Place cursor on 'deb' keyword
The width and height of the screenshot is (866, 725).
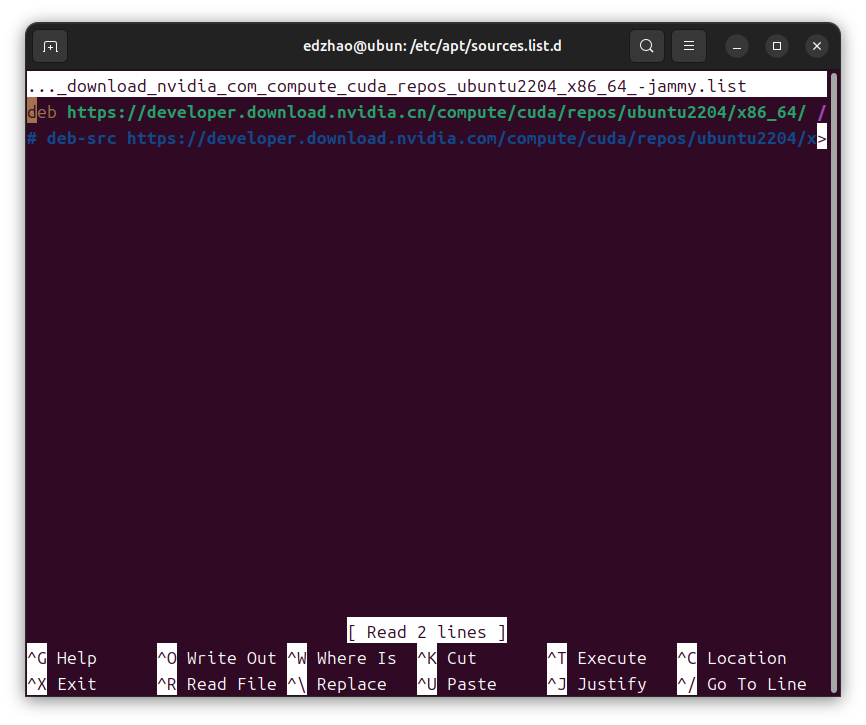(x=42, y=113)
